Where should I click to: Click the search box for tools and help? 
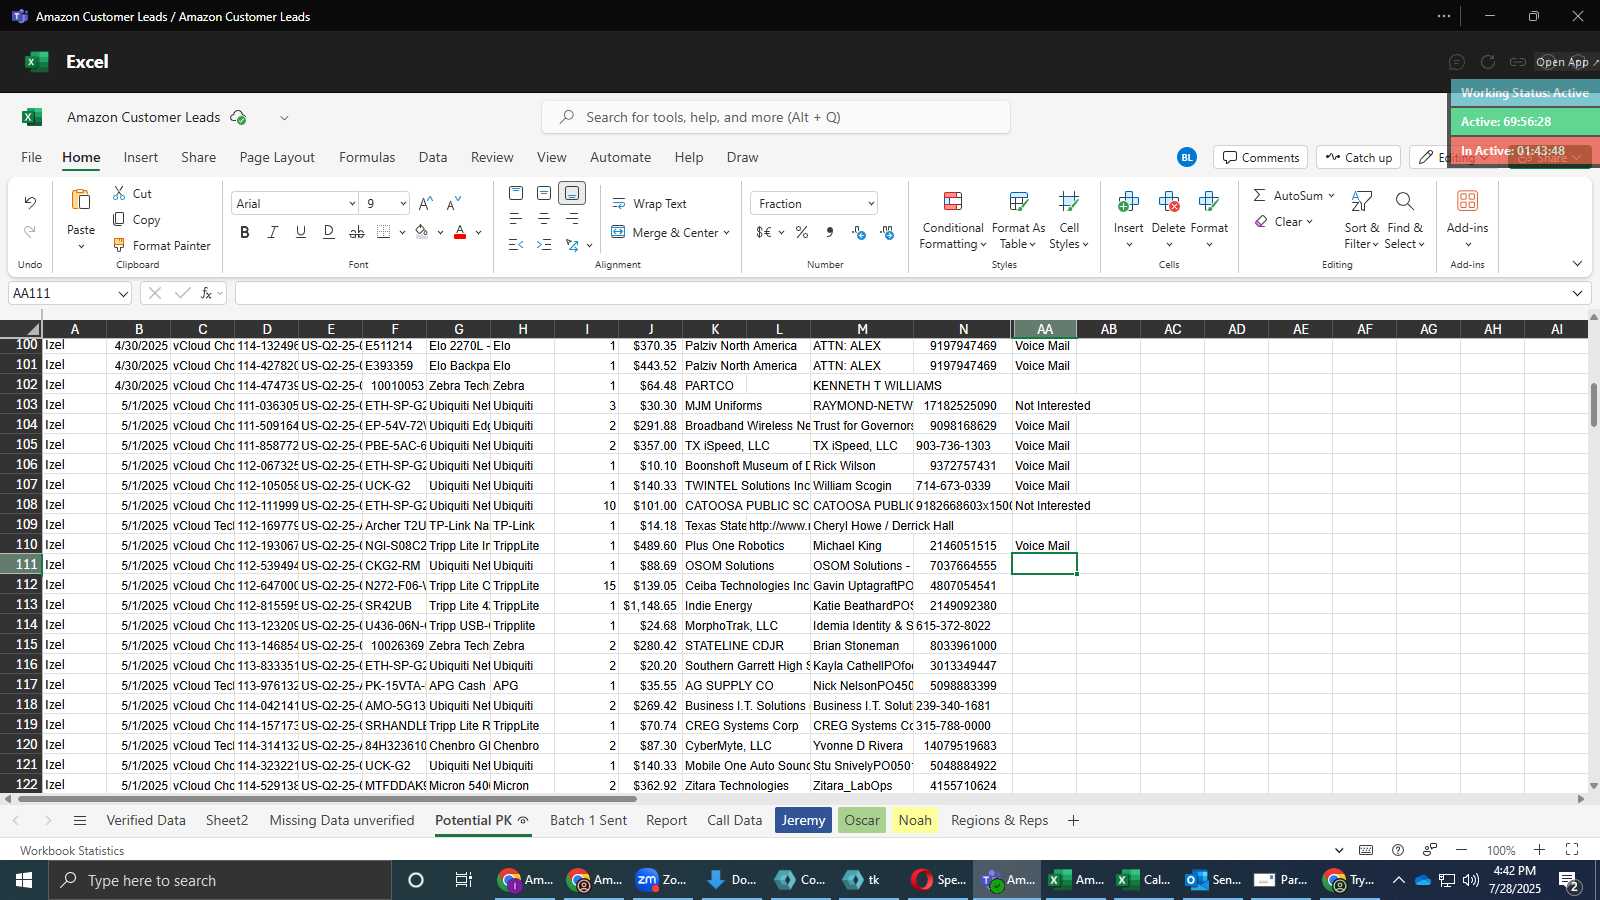[776, 117]
